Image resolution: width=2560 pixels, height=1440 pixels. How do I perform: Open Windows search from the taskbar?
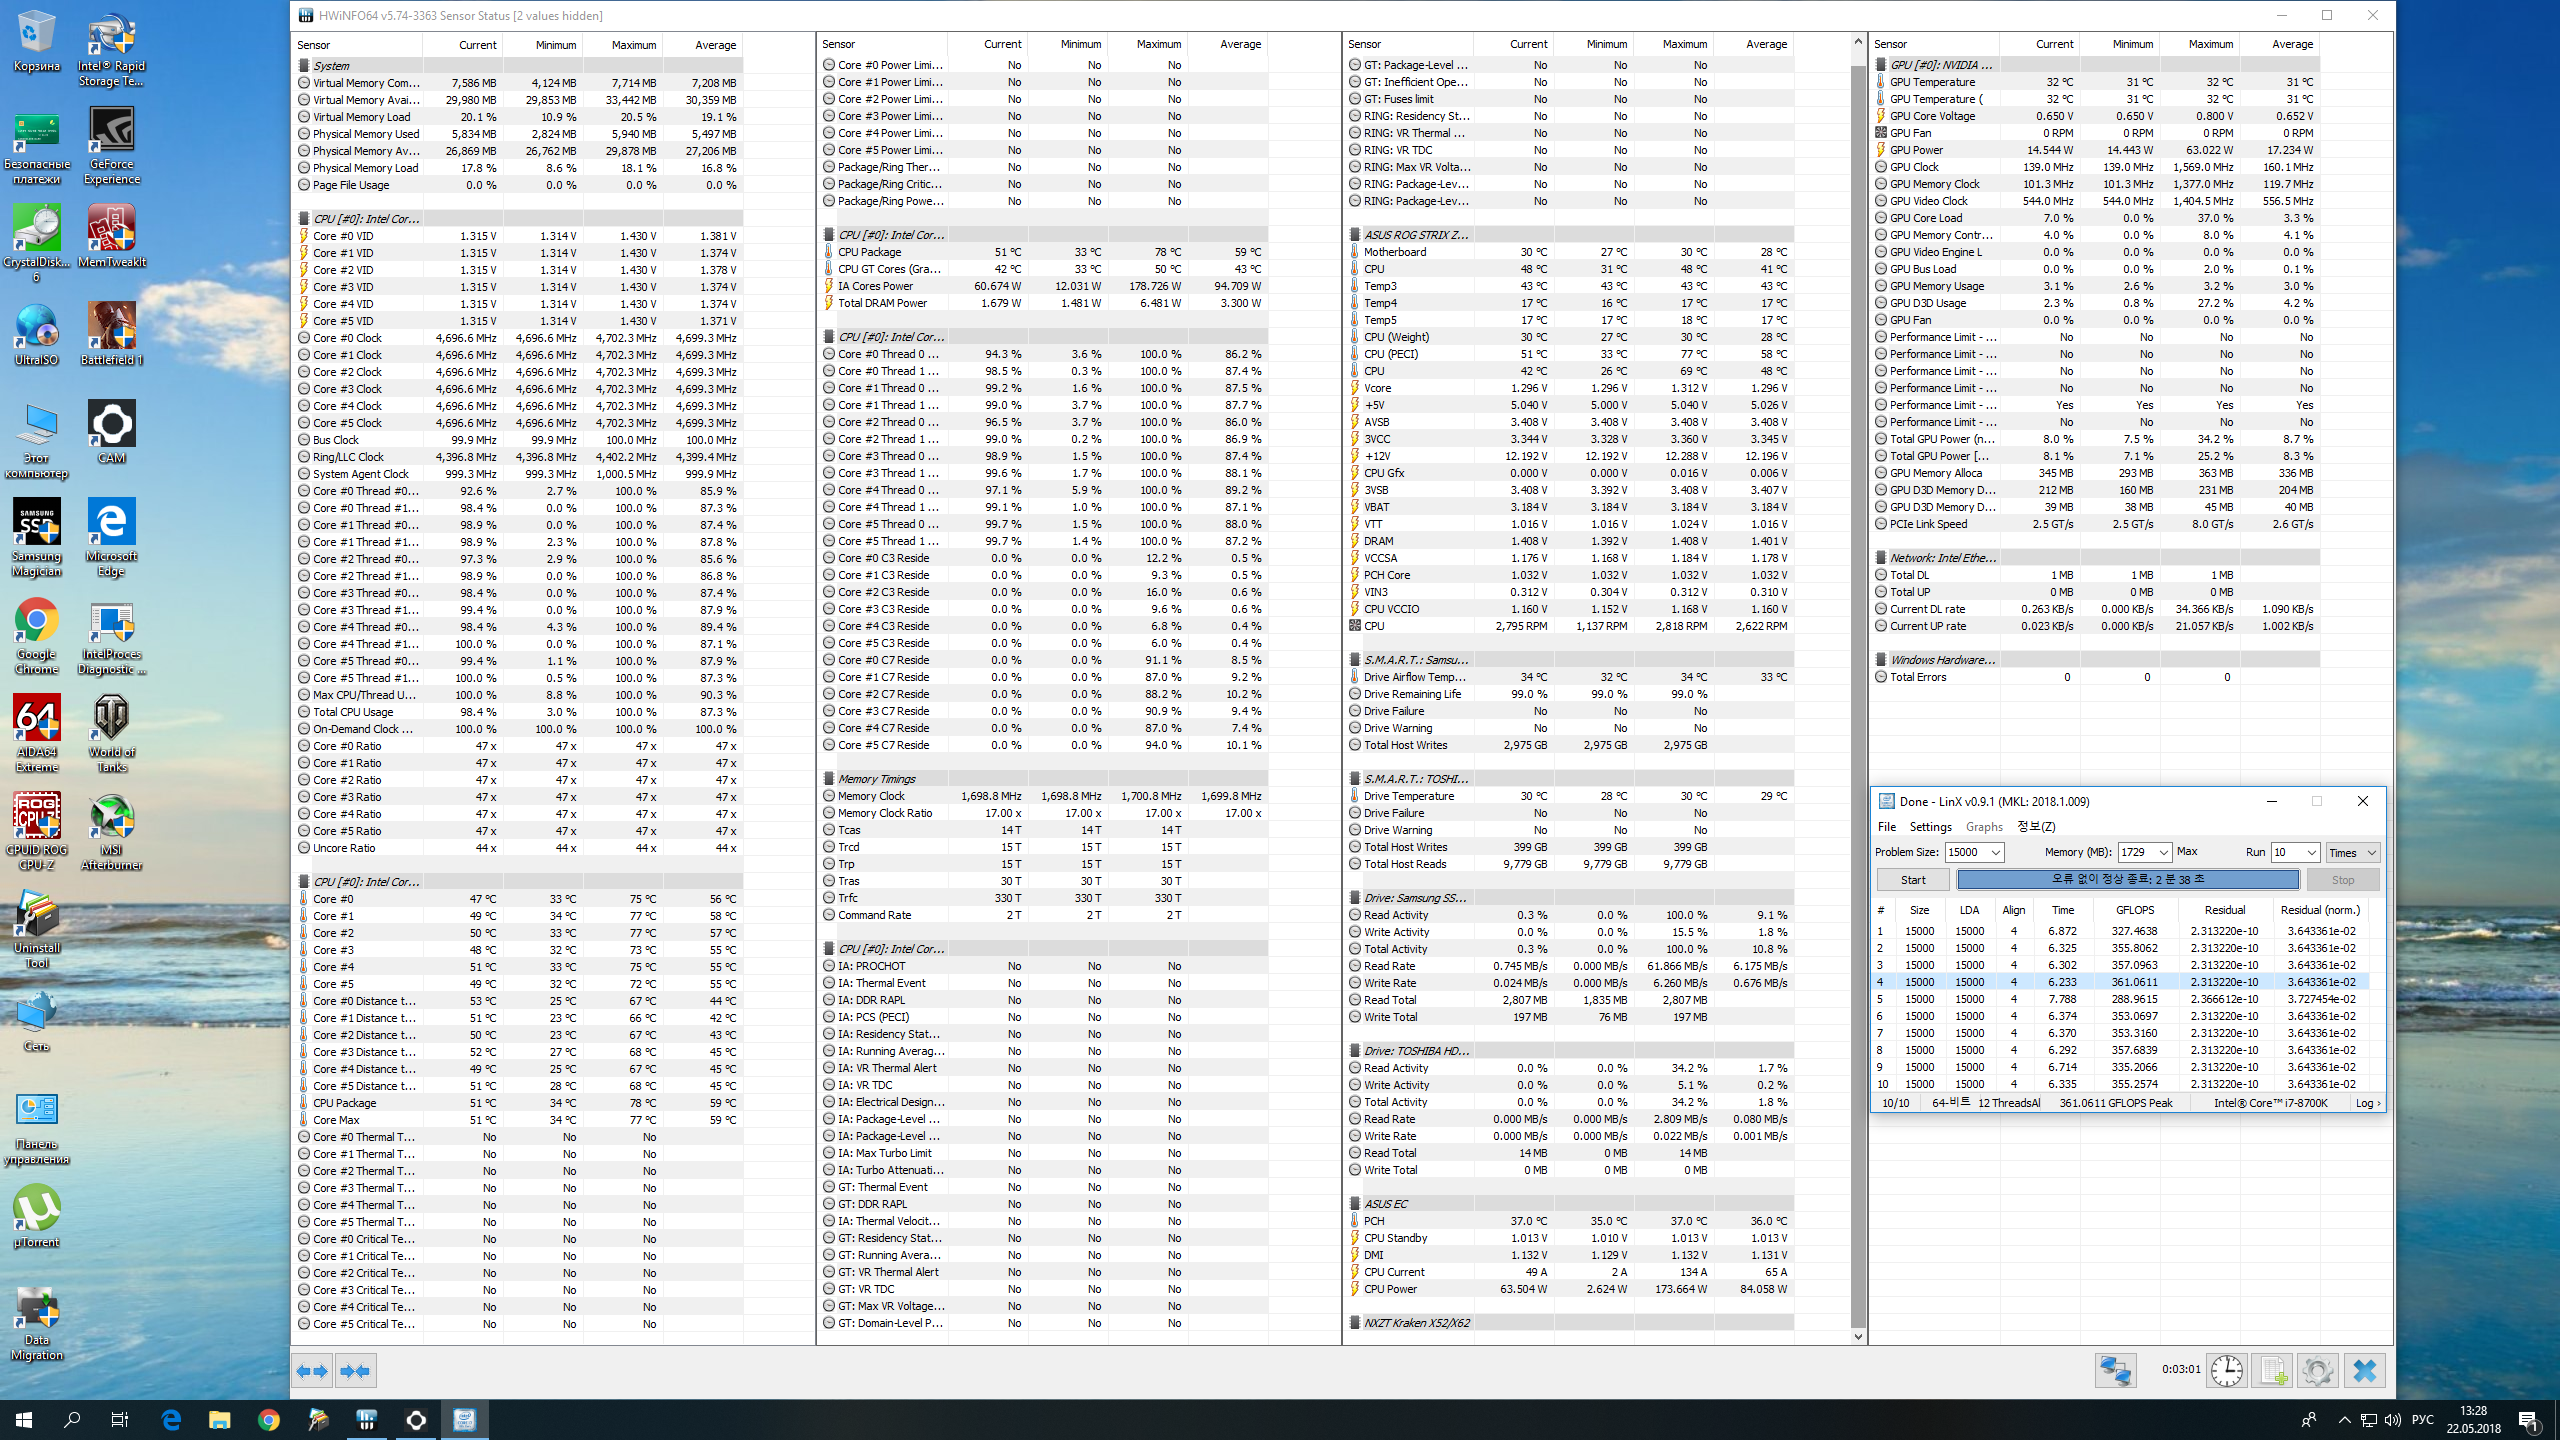(72, 1420)
